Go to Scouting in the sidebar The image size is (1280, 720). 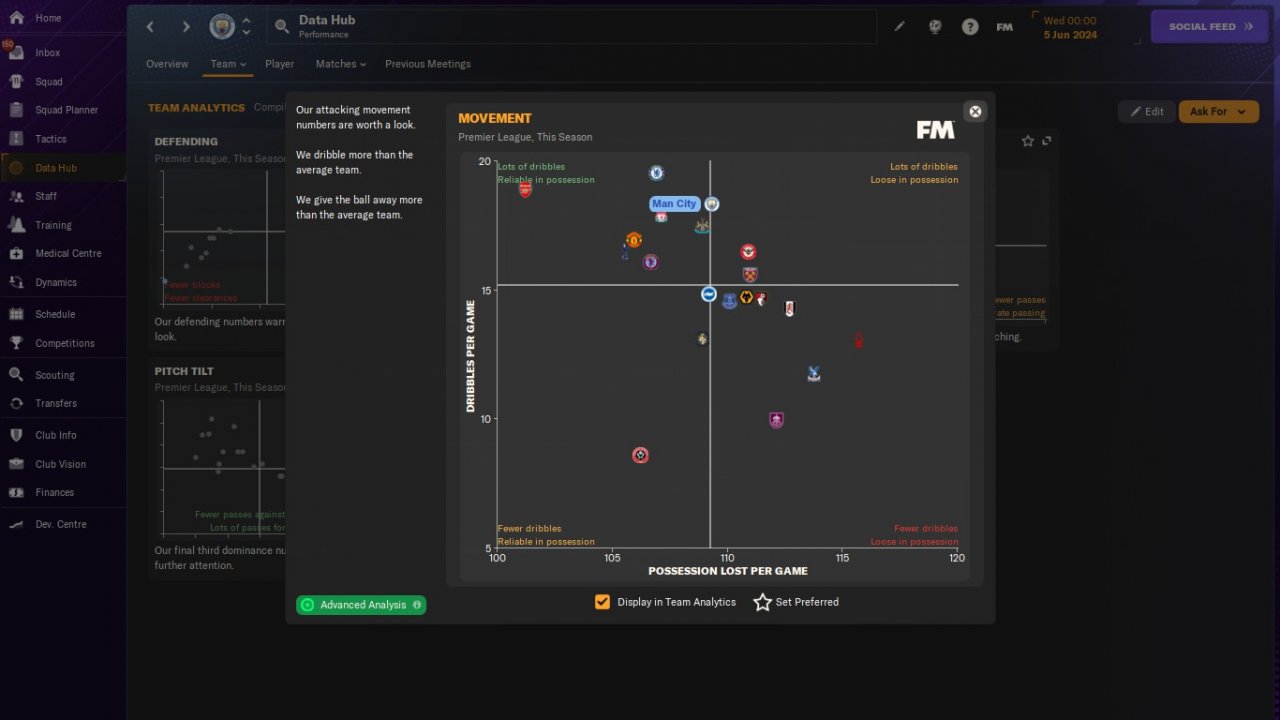tap(54, 375)
